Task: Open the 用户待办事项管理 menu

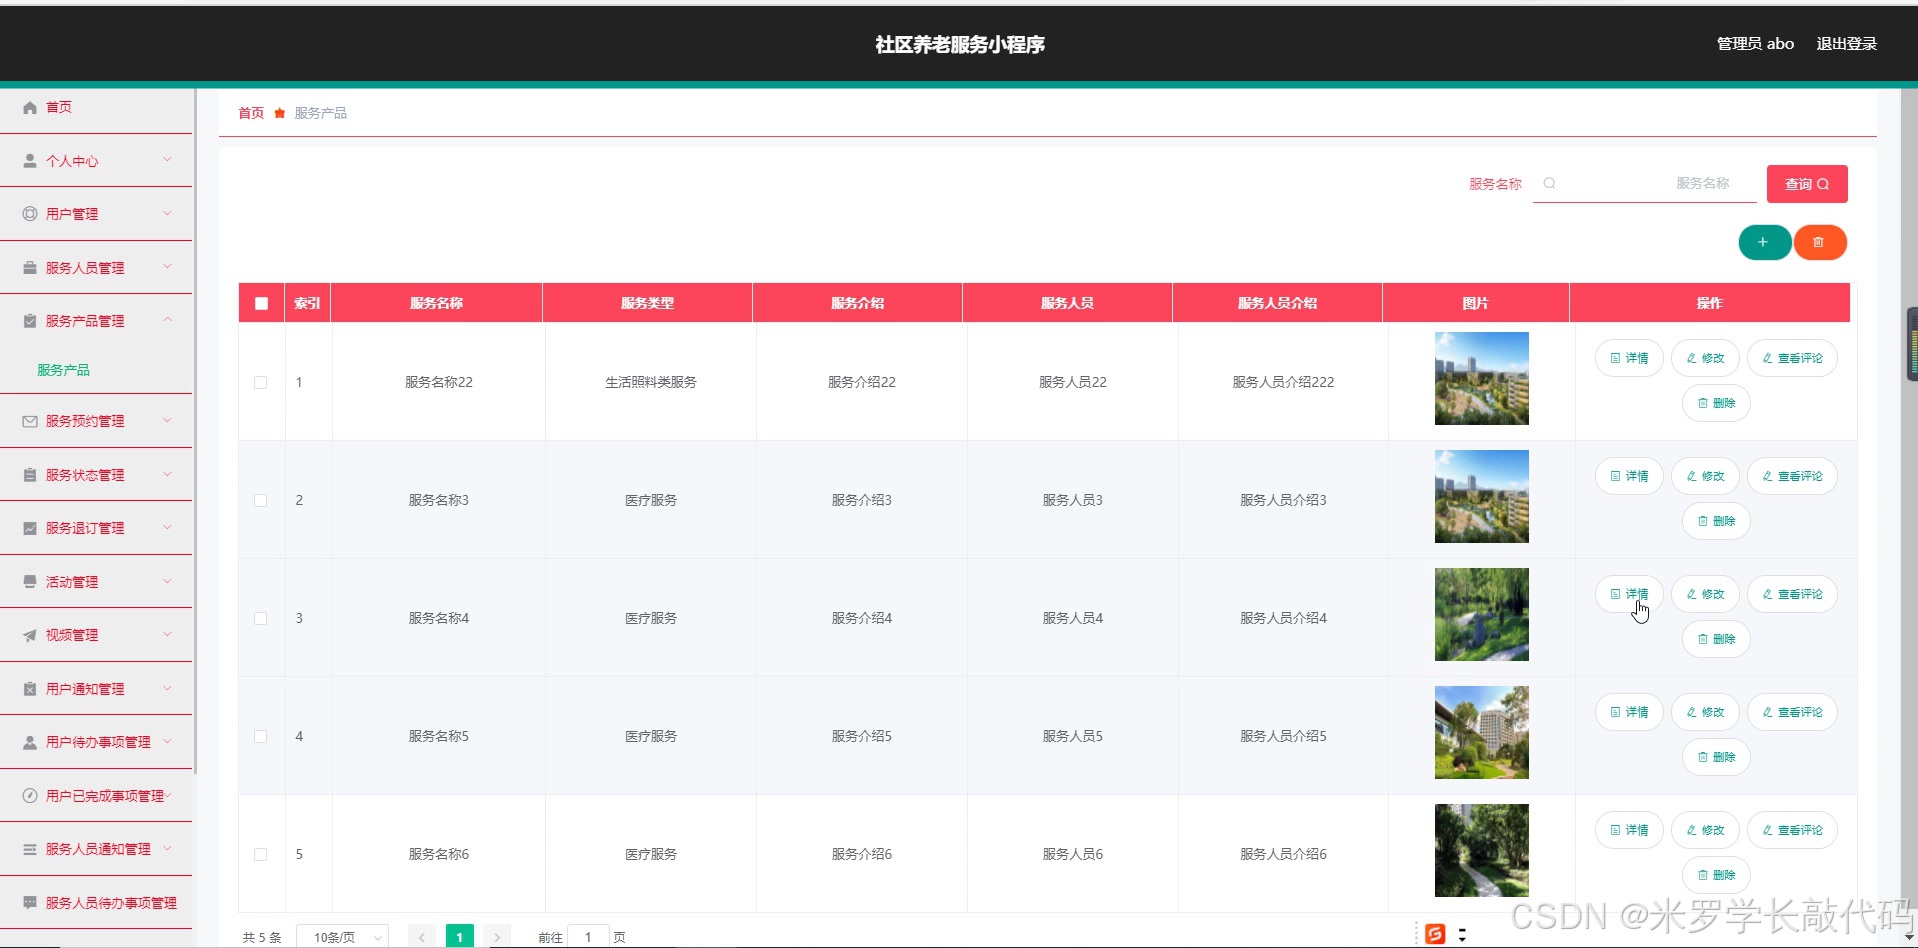Action: point(96,742)
